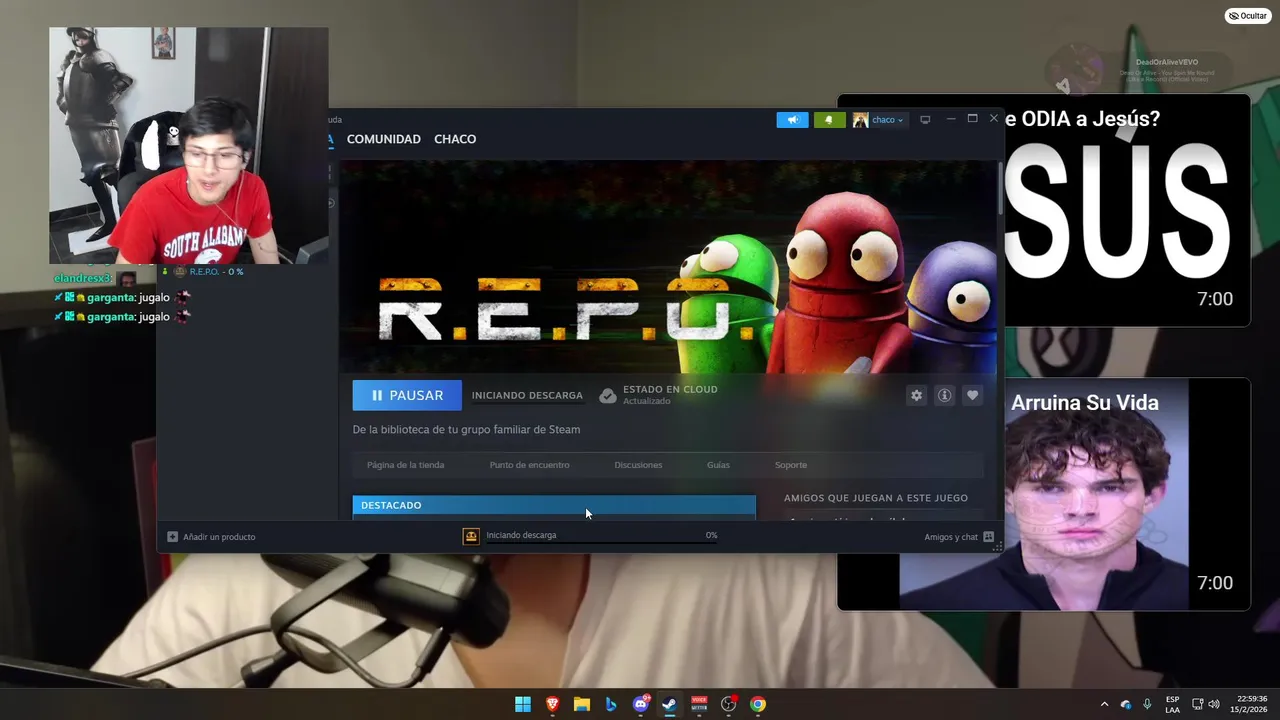Click the Steam window resize grip
Screen dimensions: 1280x720
coord(997,546)
